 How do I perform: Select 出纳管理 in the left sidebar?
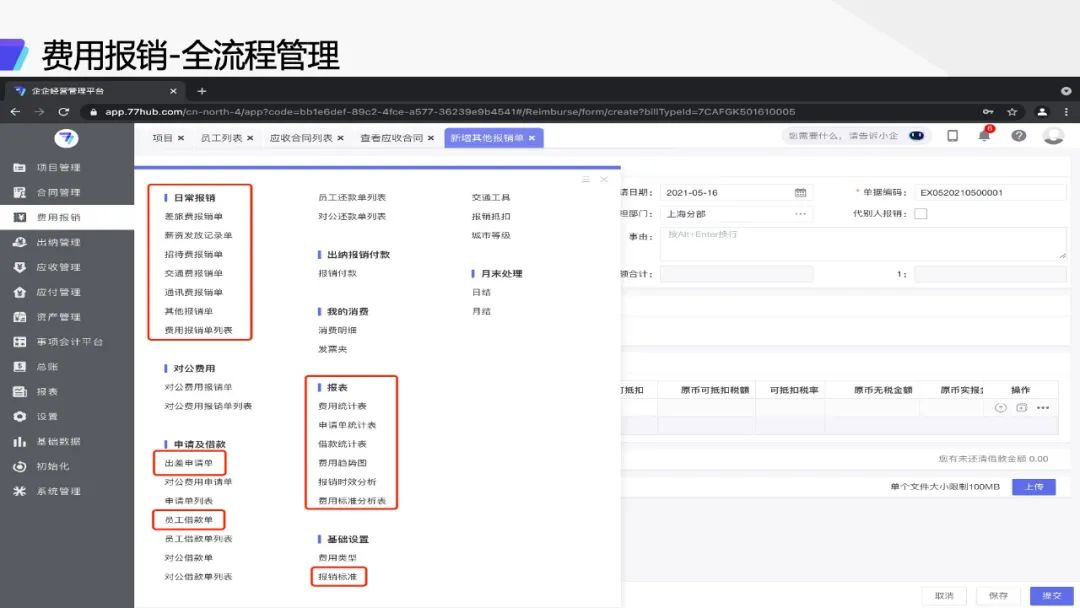pyautogui.click(x=58, y=242)
